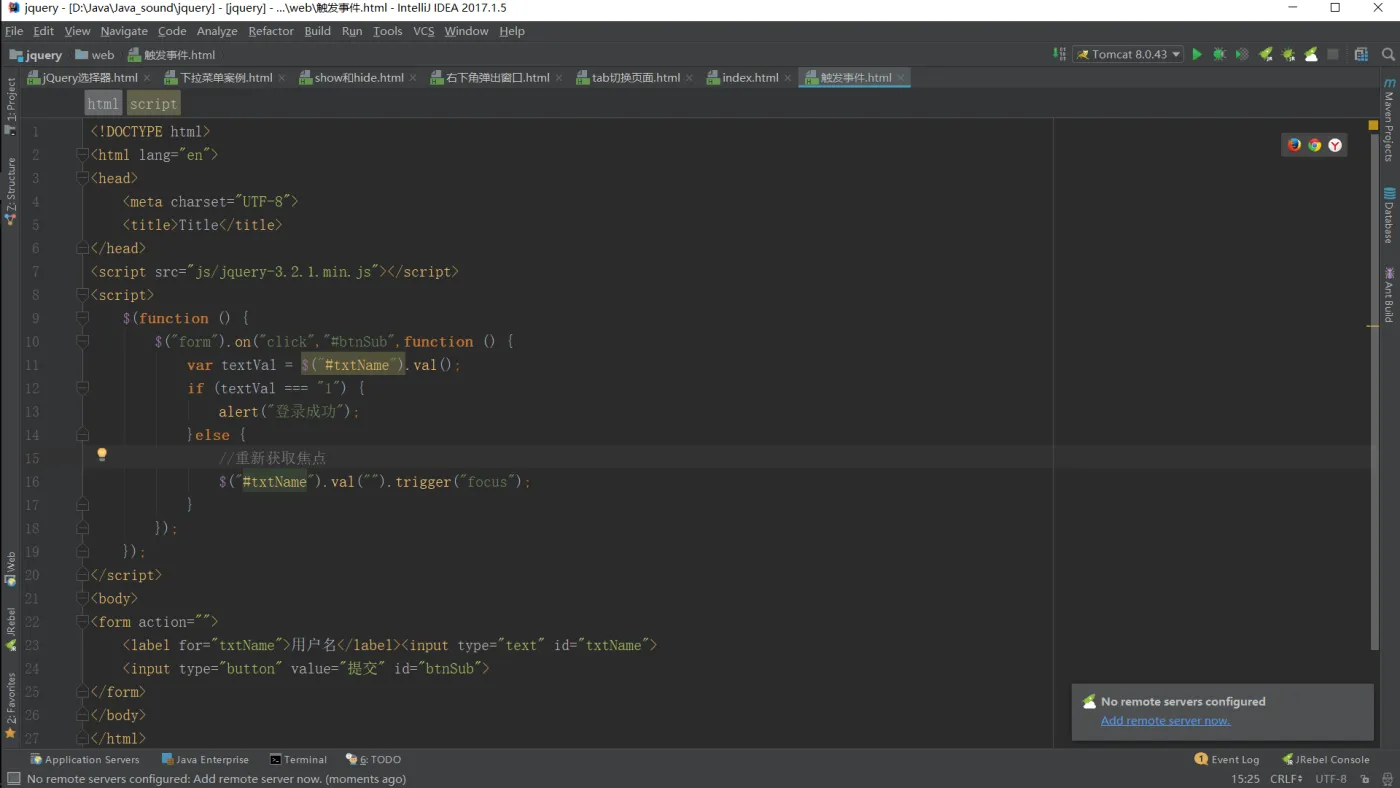
Task: Switch to show和hide.html editor tab
Action: coord(358,78)
